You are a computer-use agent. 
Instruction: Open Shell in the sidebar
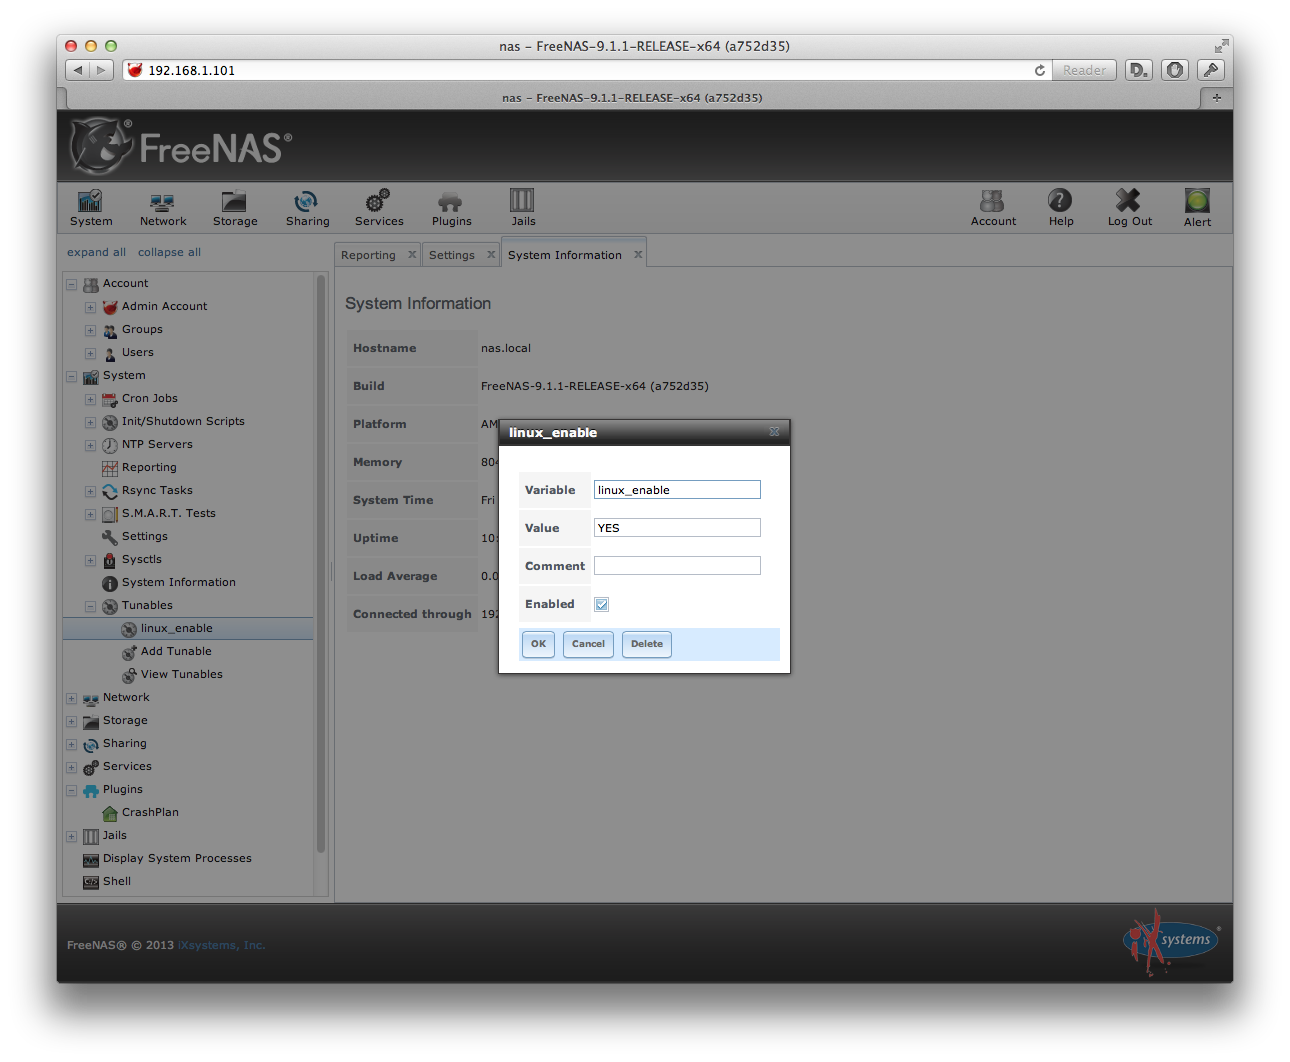click(117, 881)
